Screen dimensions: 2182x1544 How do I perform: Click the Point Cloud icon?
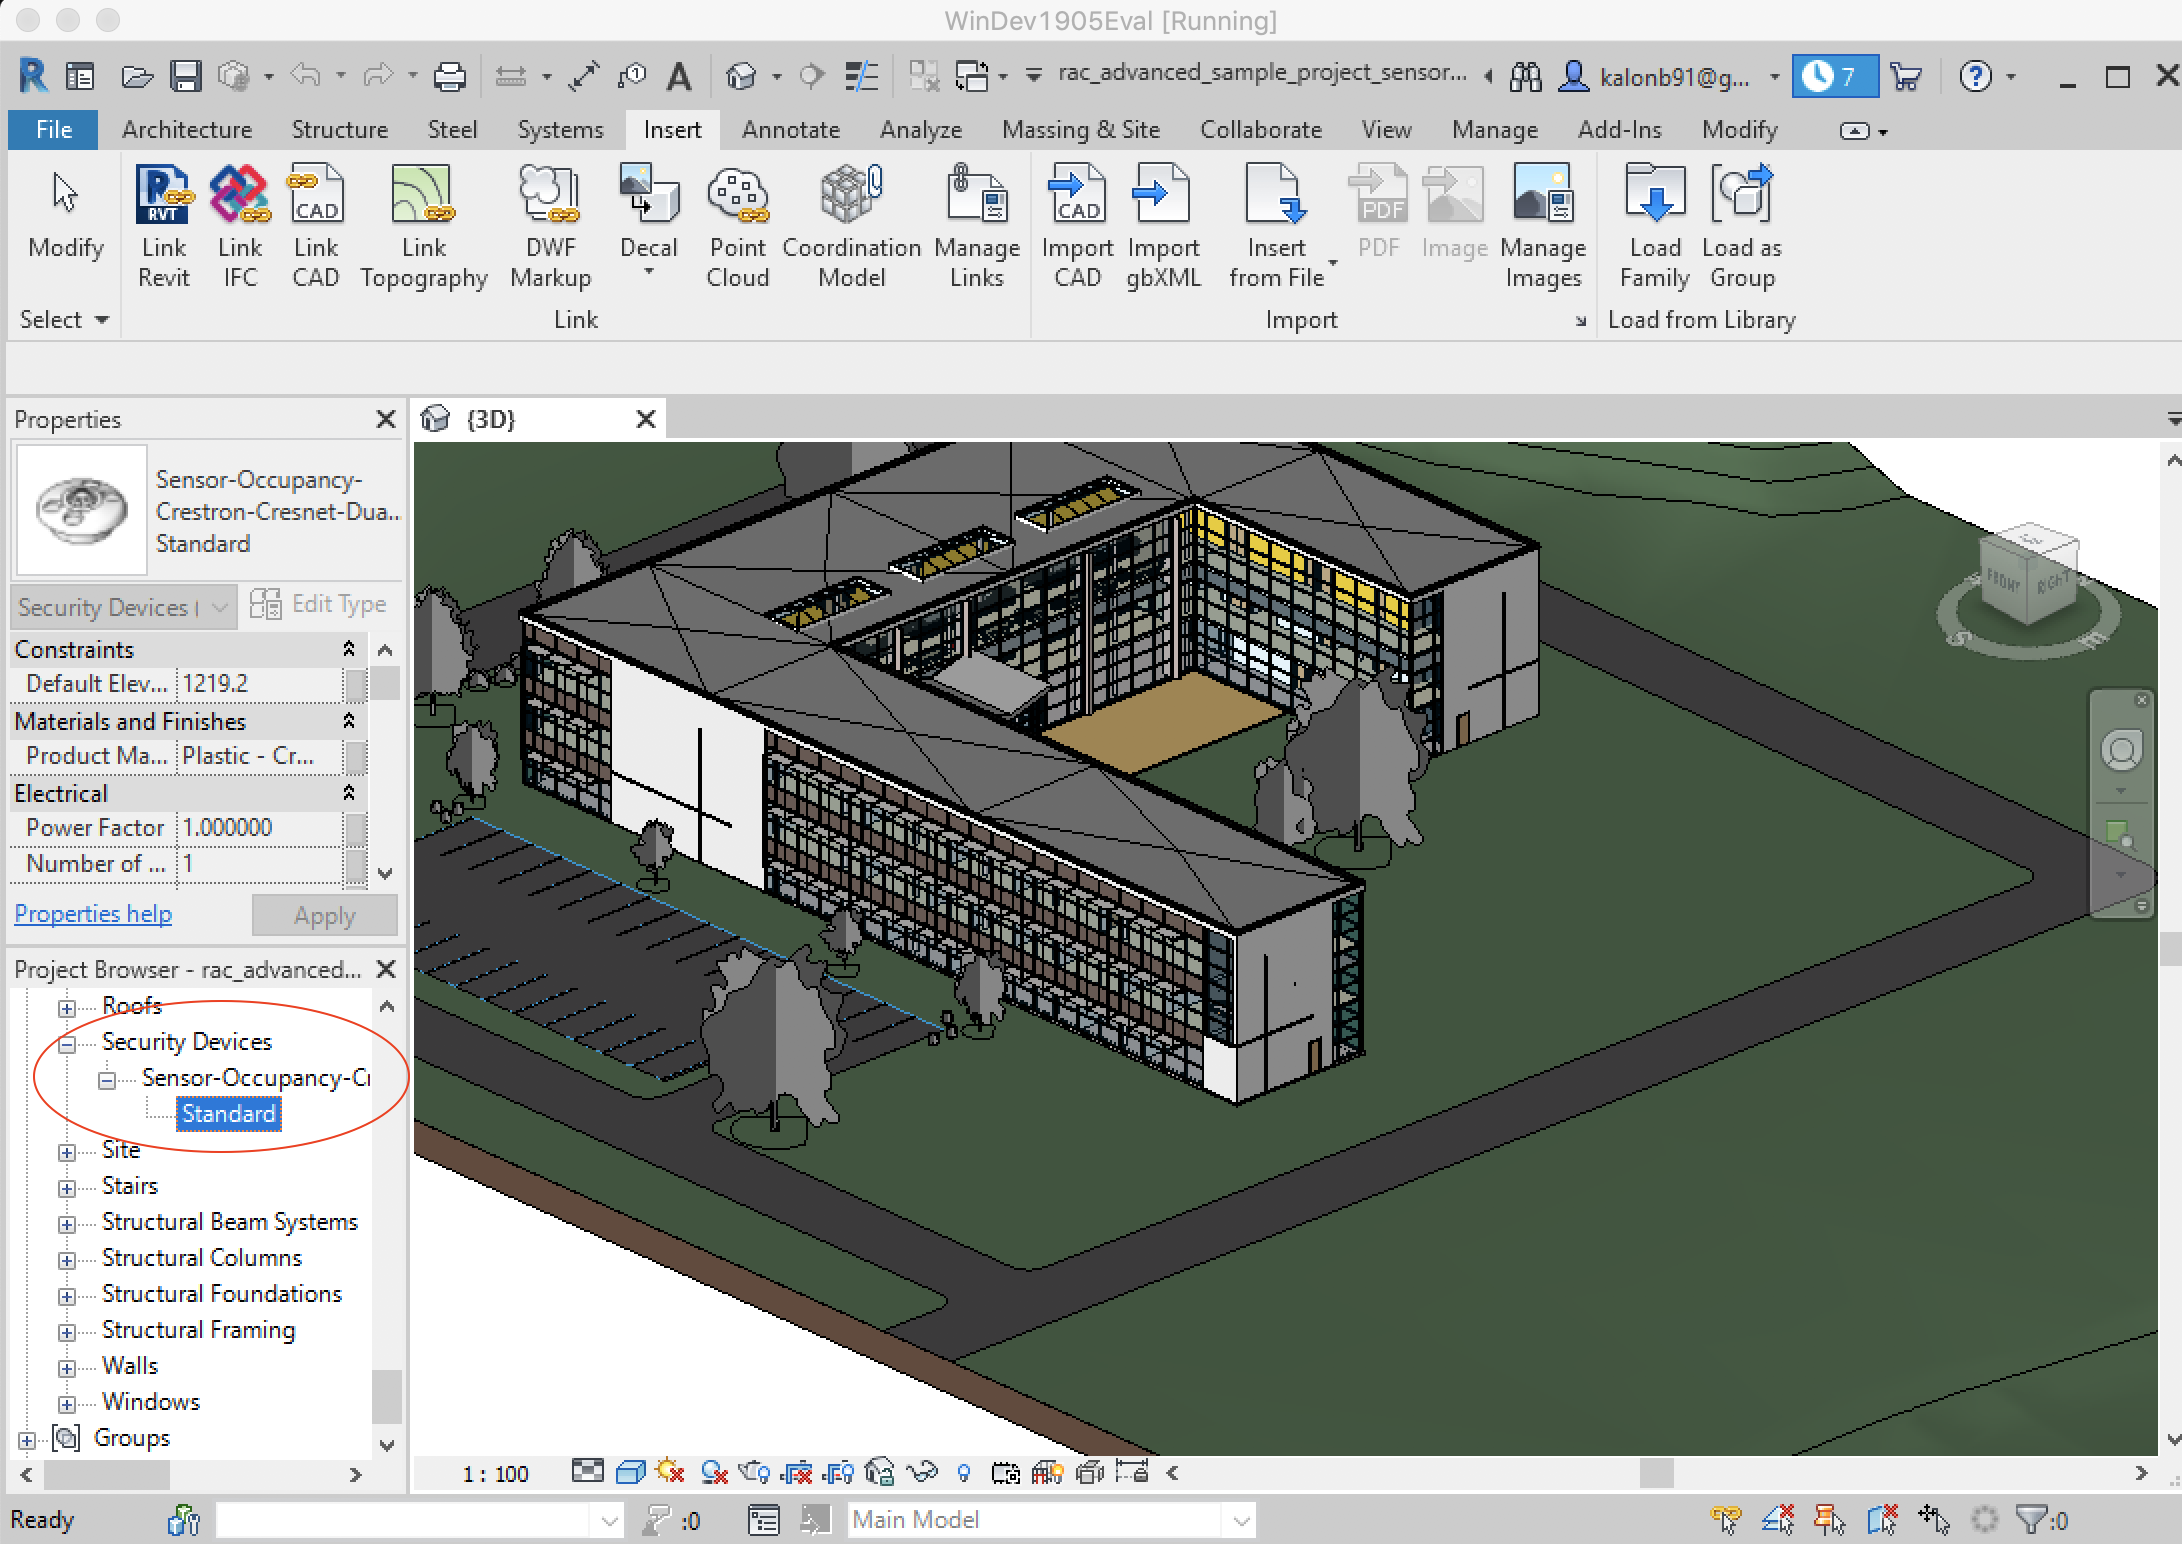click(737, 226)
